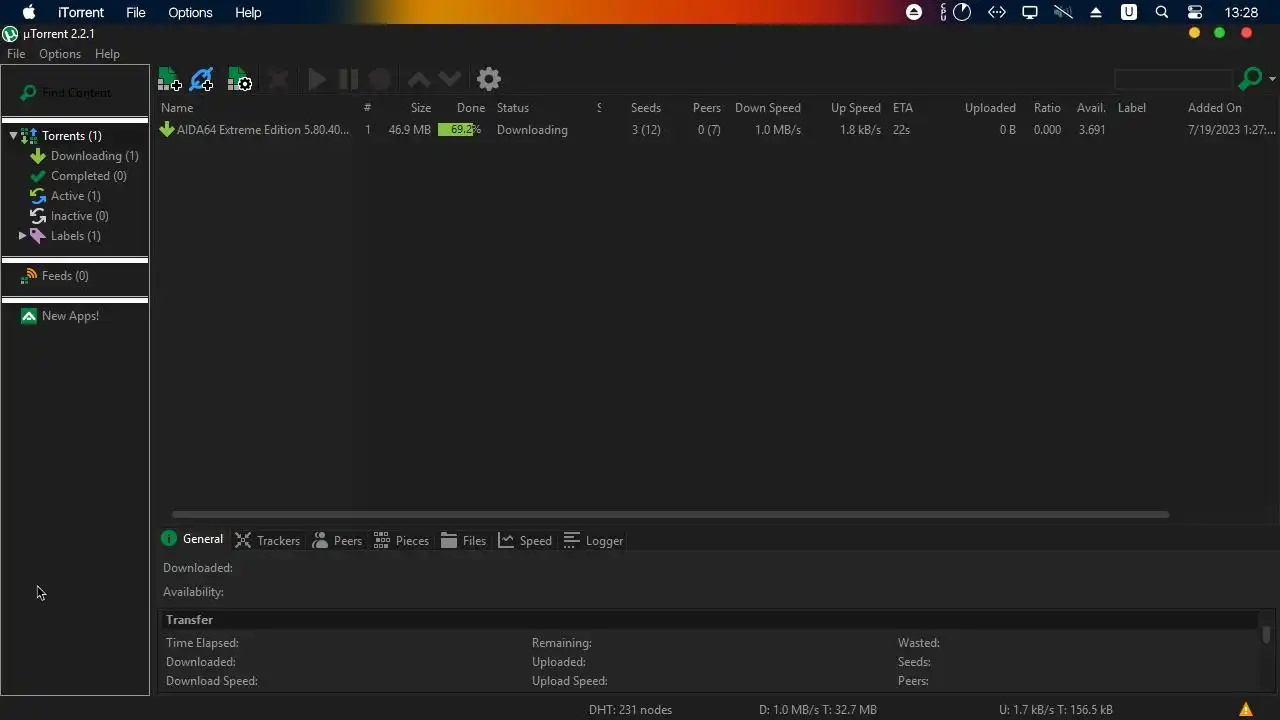Sort torrents by the Size column

point(421,108)
